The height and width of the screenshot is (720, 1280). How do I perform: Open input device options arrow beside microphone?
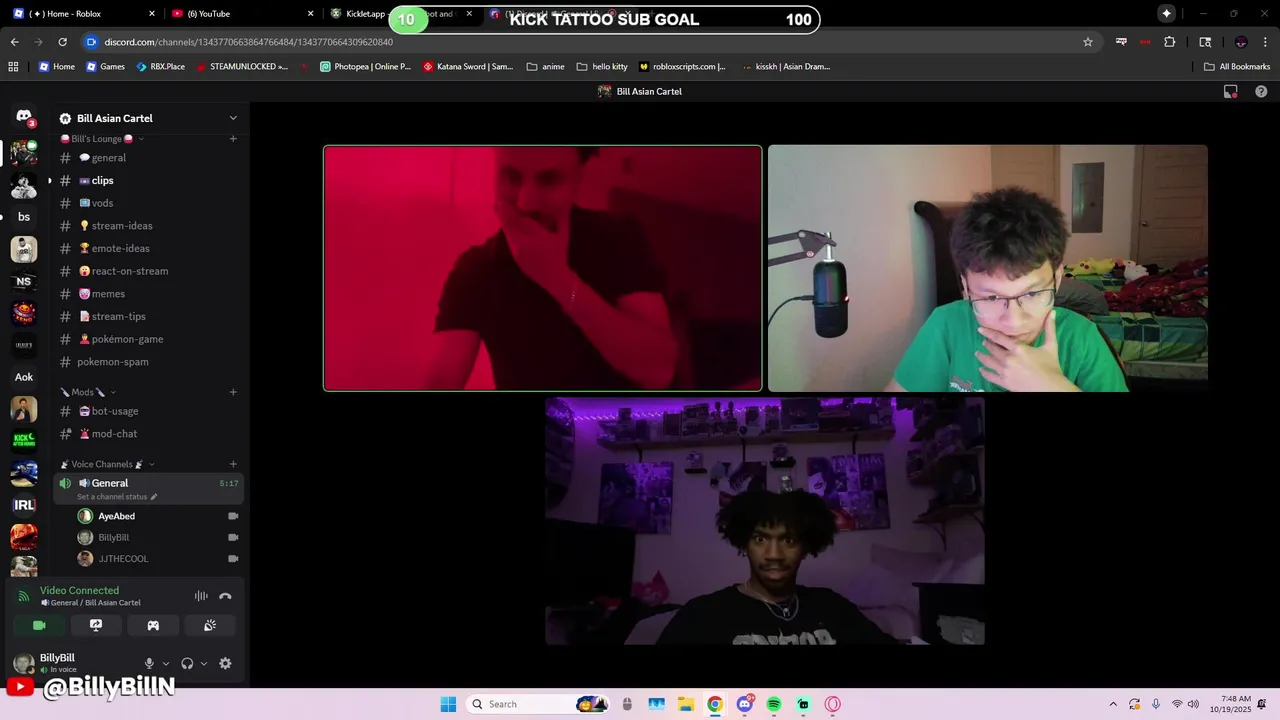click(166, 663)
